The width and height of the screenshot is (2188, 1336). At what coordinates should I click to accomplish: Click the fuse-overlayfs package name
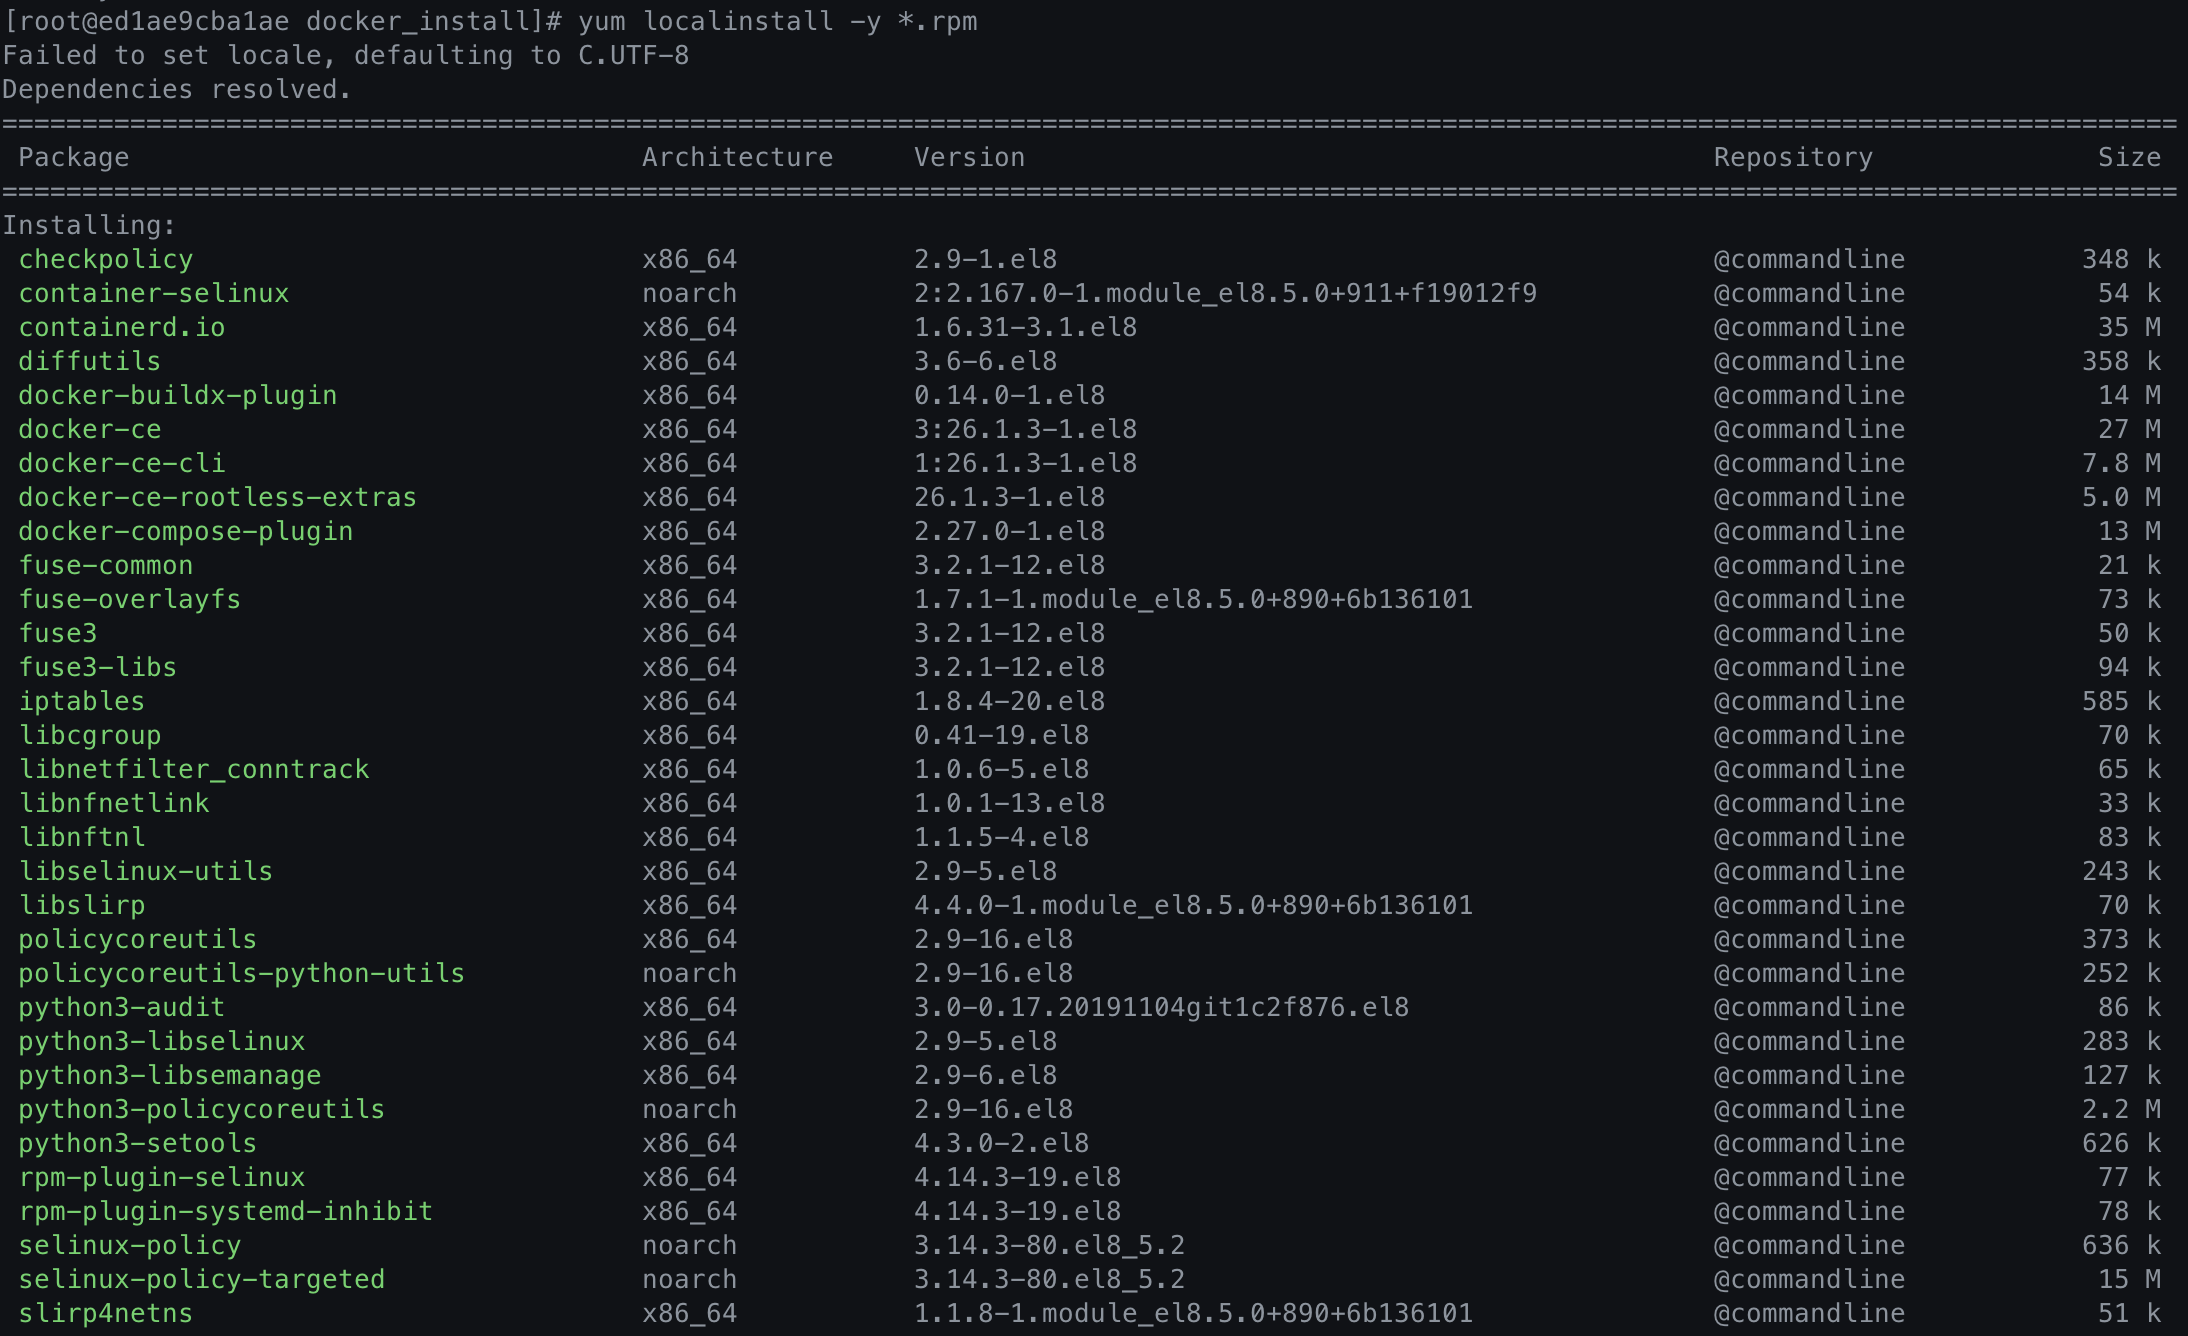[x=130, y=599]
